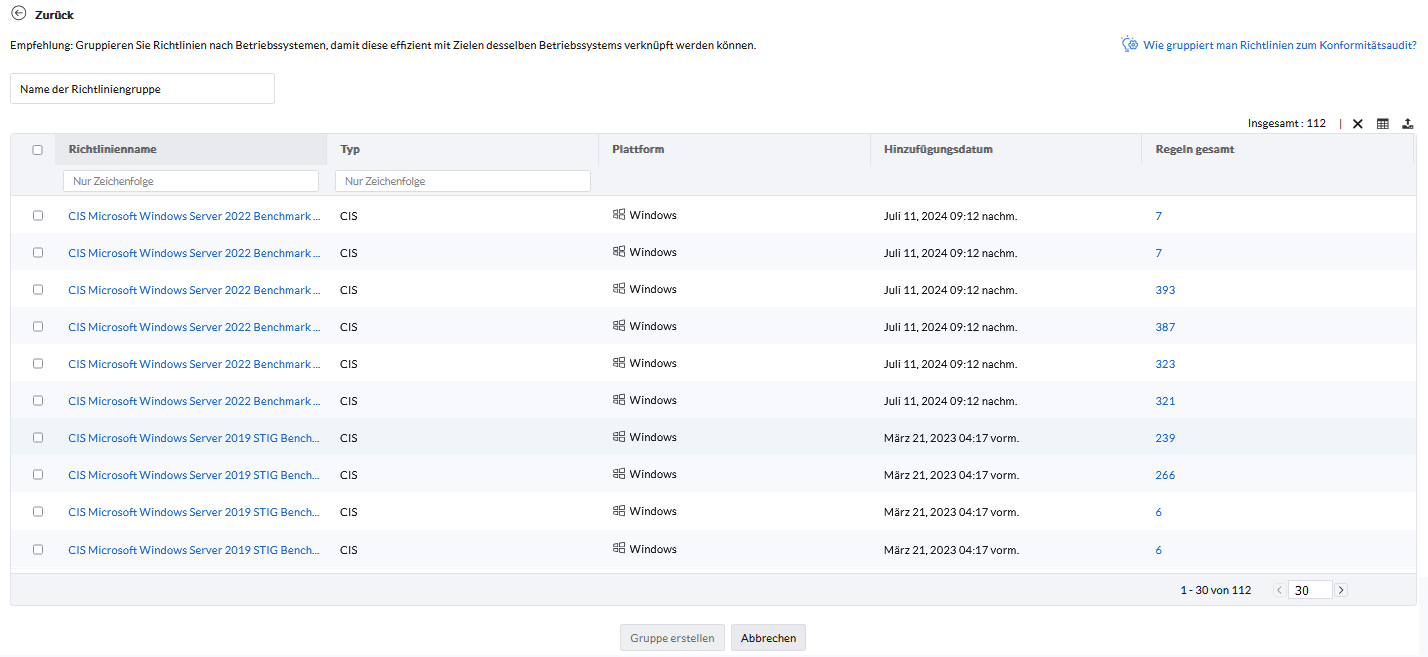
Task: Open the 239 rules count link
Action: (1165, 438)
